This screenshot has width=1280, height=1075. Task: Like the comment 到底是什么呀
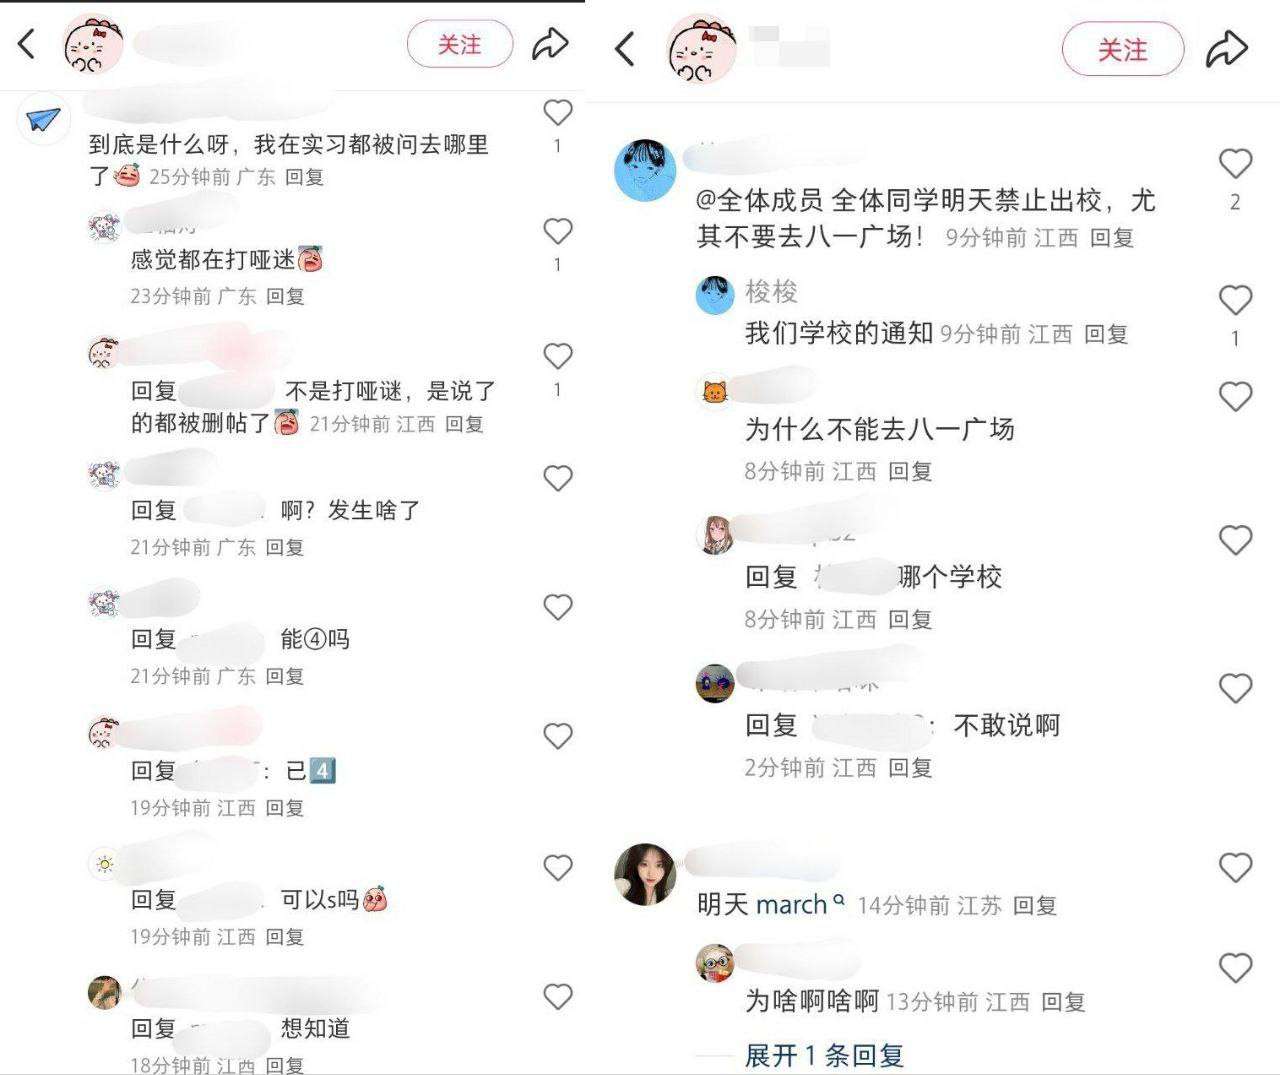tap(557, 113)
